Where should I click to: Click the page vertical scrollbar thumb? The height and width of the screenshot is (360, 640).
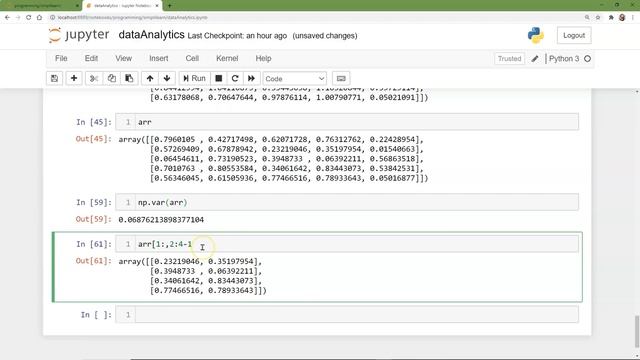[637, 331]
